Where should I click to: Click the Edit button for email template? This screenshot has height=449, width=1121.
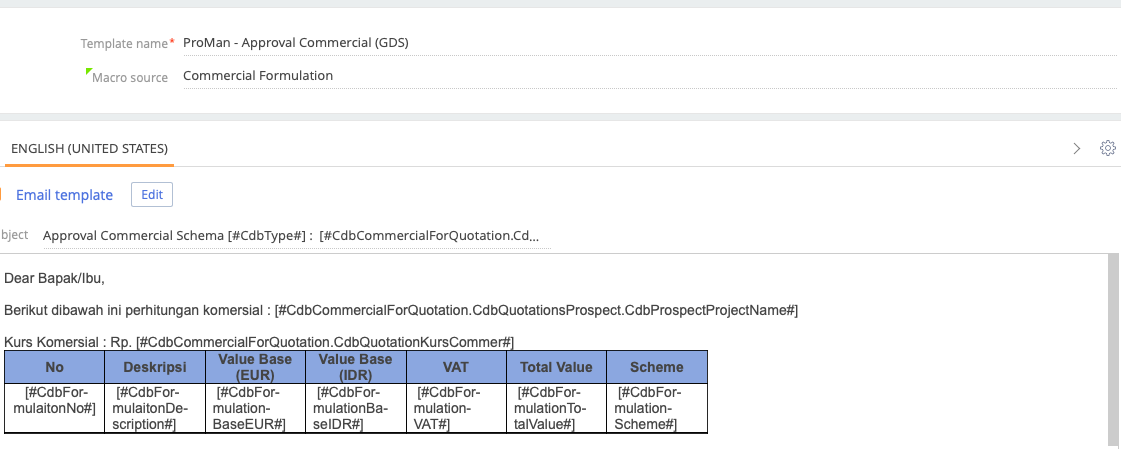point(152,194)
